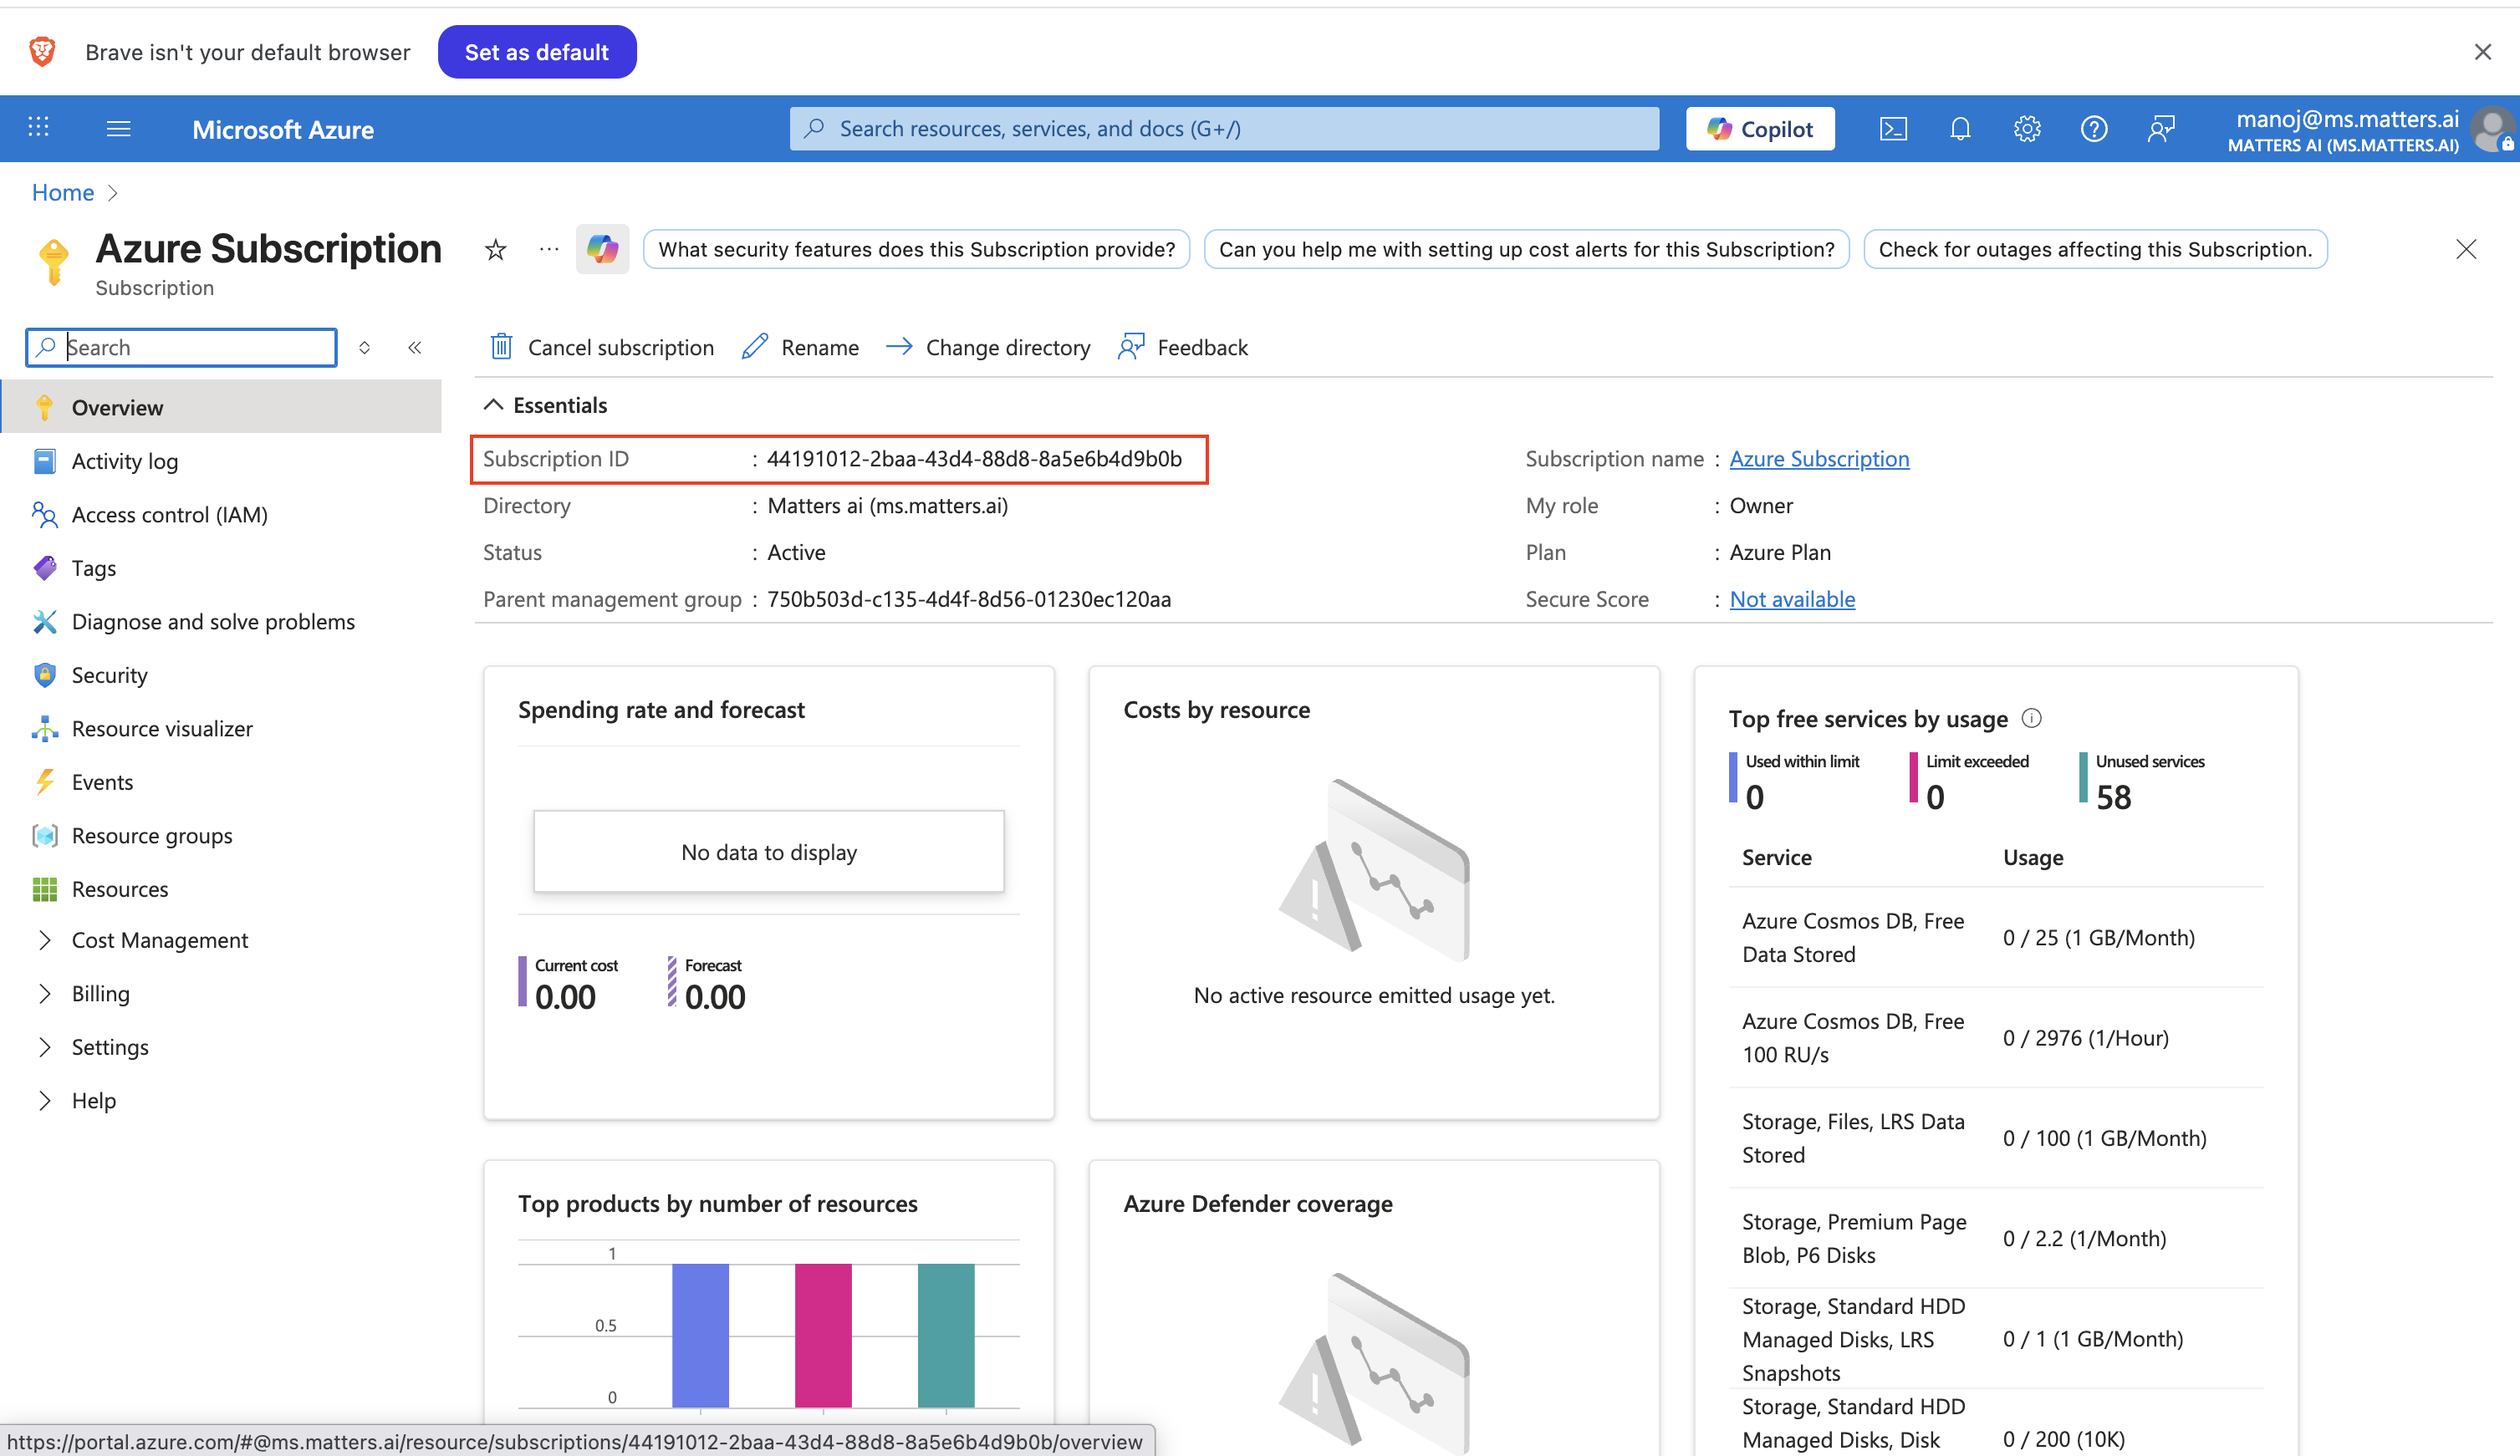
Task: Click the Unused services count 58
Action: click(x=2114, y=797)
